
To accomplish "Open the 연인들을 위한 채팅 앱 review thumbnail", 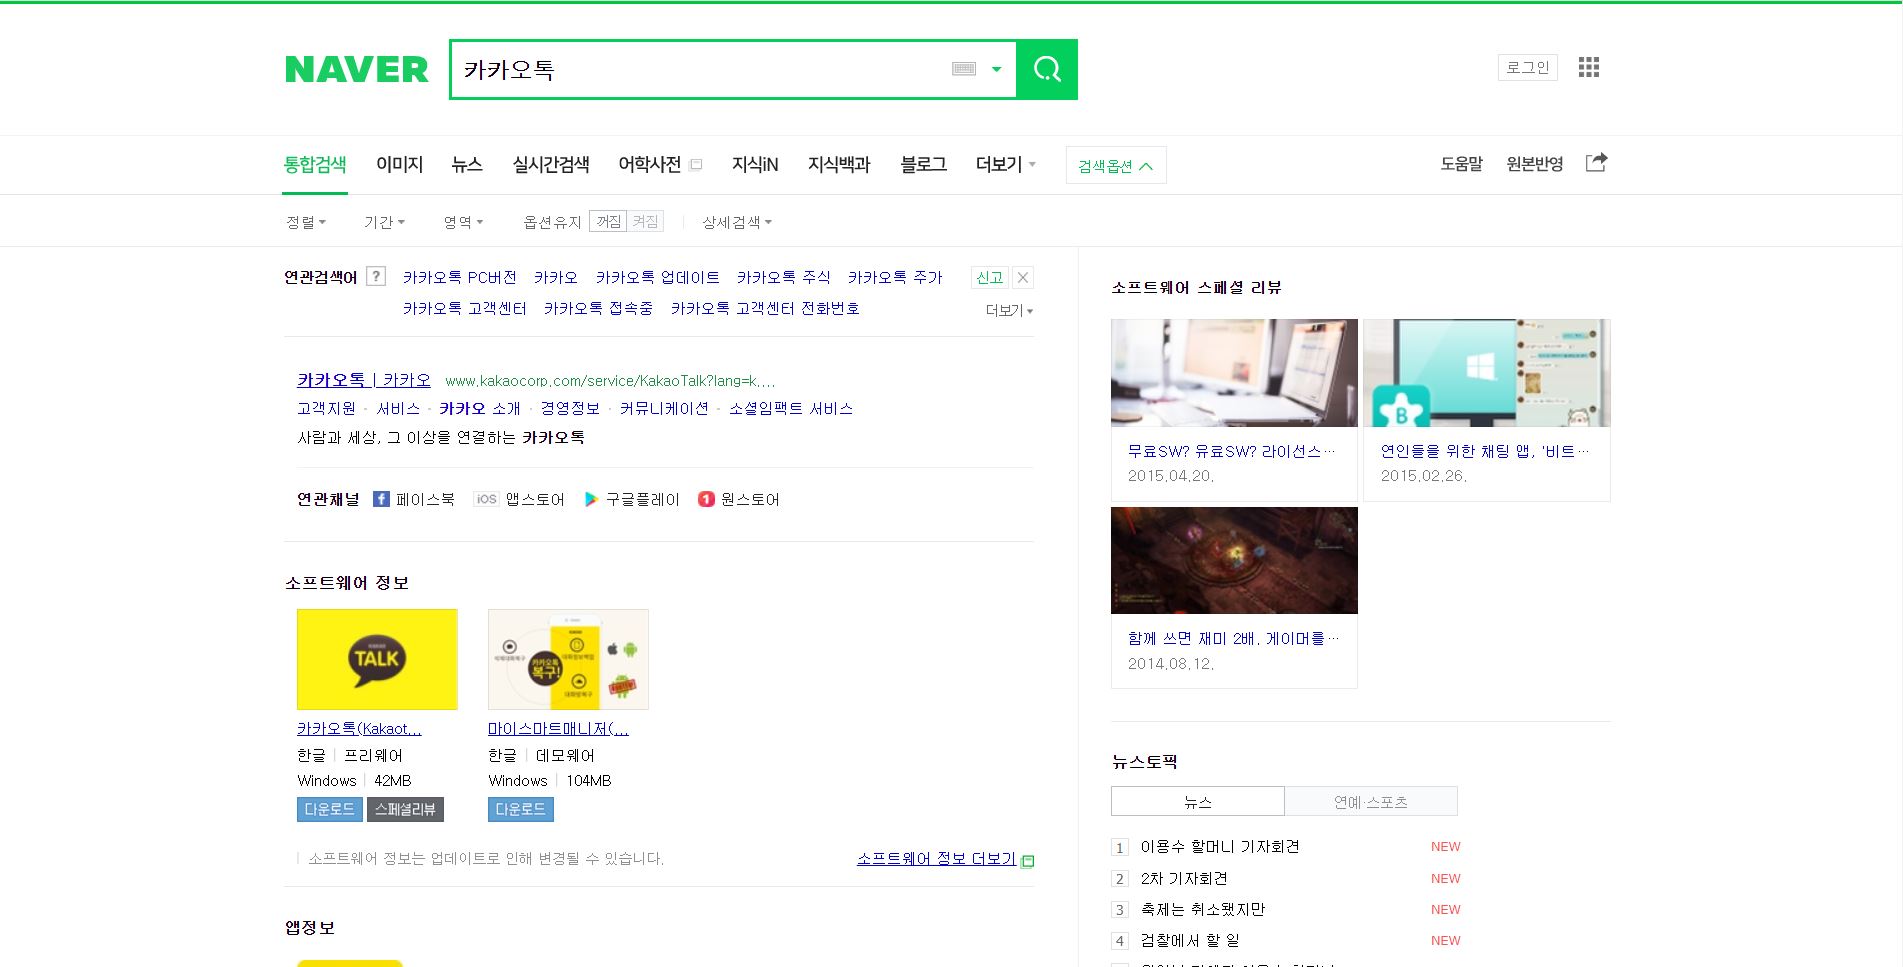I will [x=1487, y=373].
